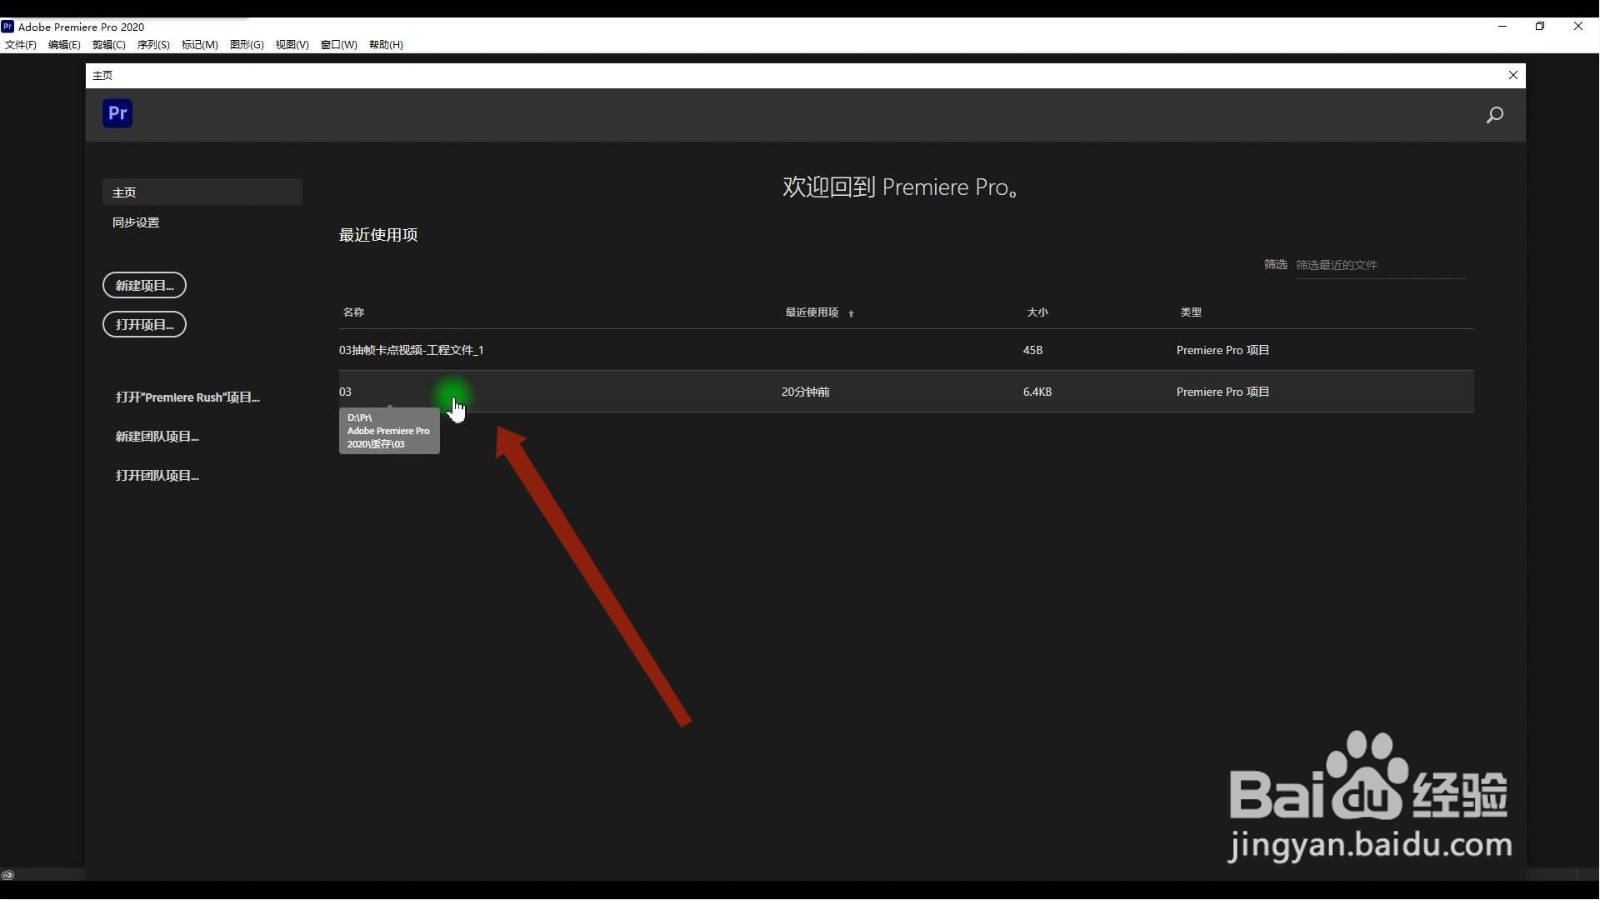Open the 文件(F) menu

(21, 45)
